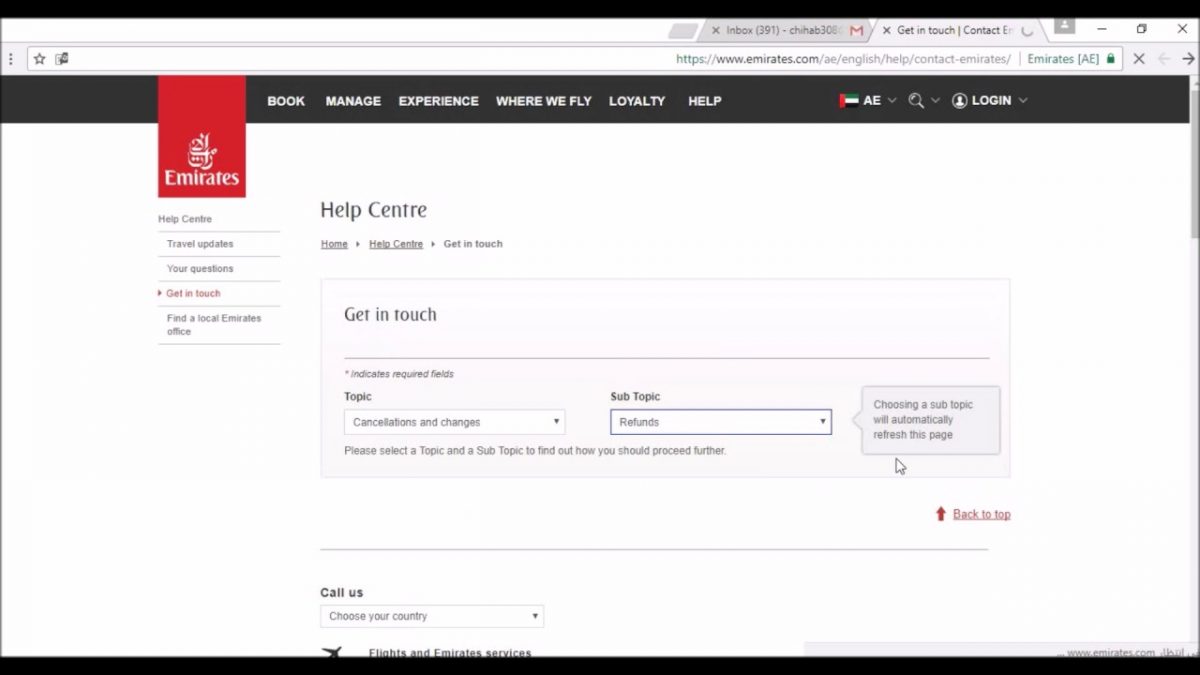1200x675 pixels.
Task: Open the BOOK menu
Action: pos(286,101)
